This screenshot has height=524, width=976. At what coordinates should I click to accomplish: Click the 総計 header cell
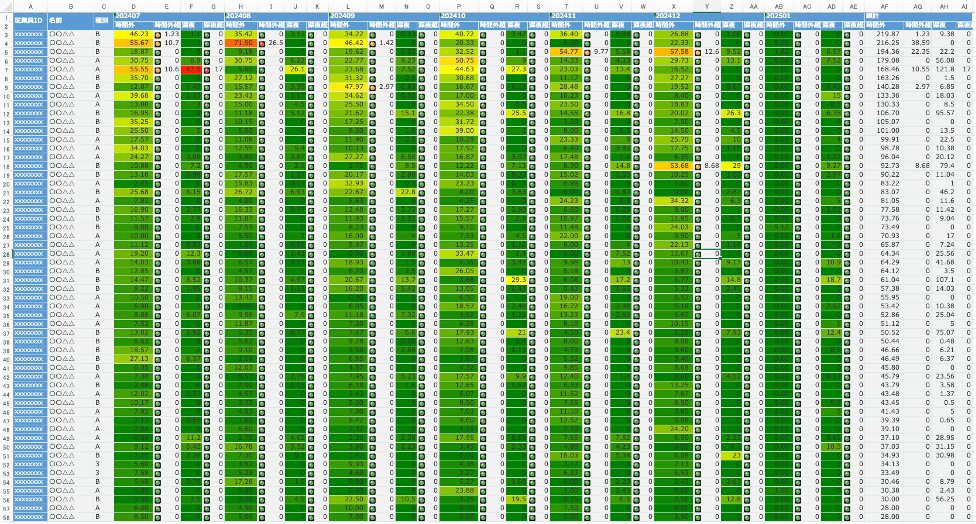point(874,17)
